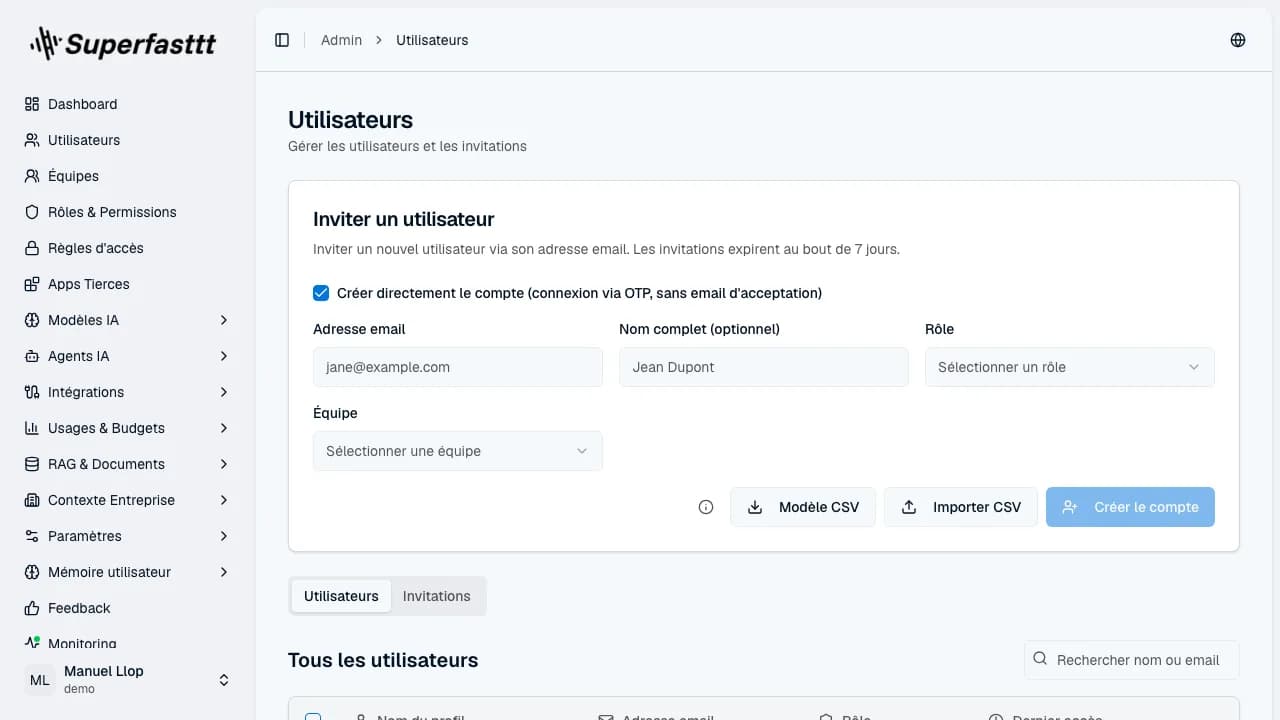
Task: Open the language globe icon
Action: tap(1238, 40)
